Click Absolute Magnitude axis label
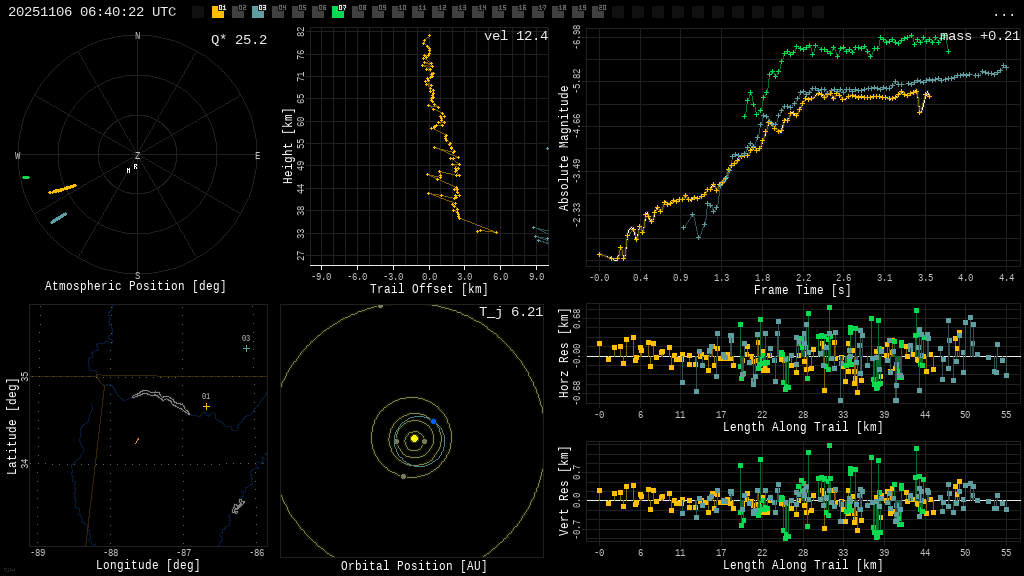1024x576 pixels. [x=564, y=148]
